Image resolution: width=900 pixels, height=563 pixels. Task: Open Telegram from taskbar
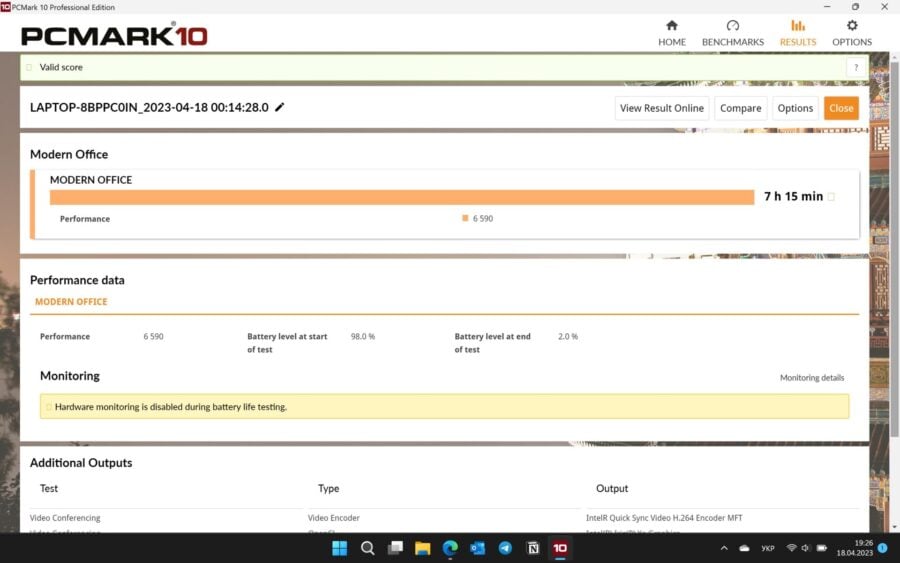pyautogui.click(x=505, y=548)
